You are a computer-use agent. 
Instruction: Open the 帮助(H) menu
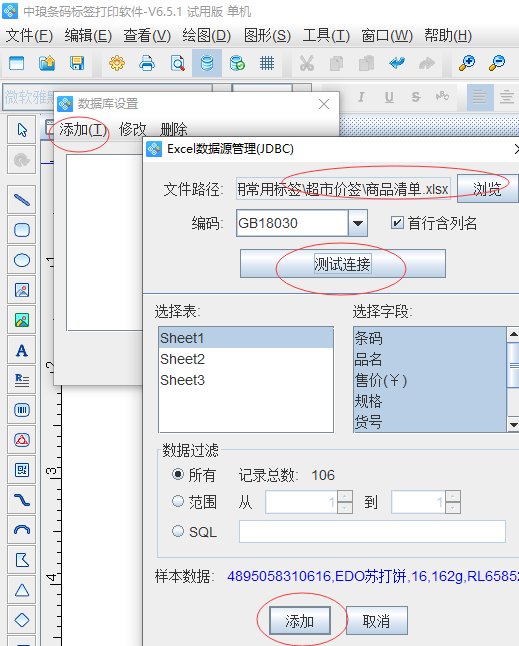448,35
